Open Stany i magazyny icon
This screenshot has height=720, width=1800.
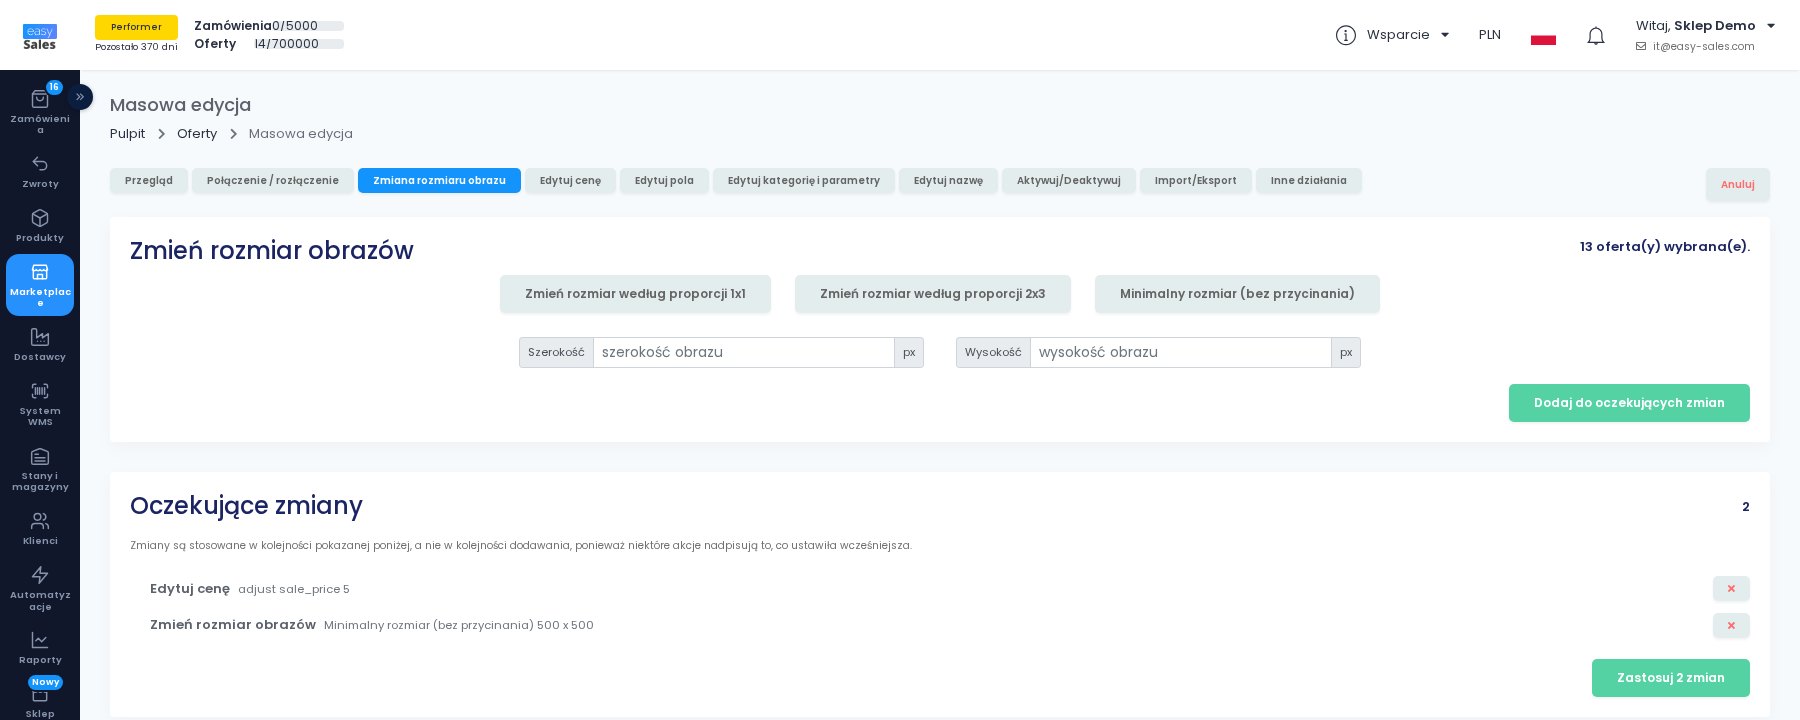(x=40, y=456)
